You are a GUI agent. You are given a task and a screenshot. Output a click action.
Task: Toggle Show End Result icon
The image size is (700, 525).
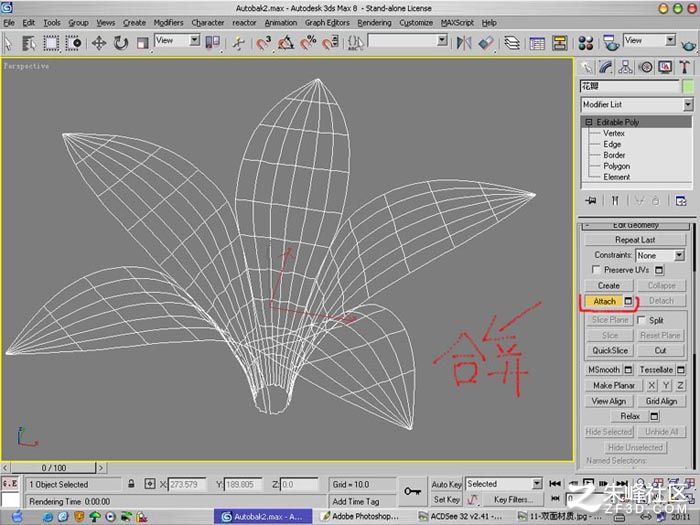click(x=615, y=201)
